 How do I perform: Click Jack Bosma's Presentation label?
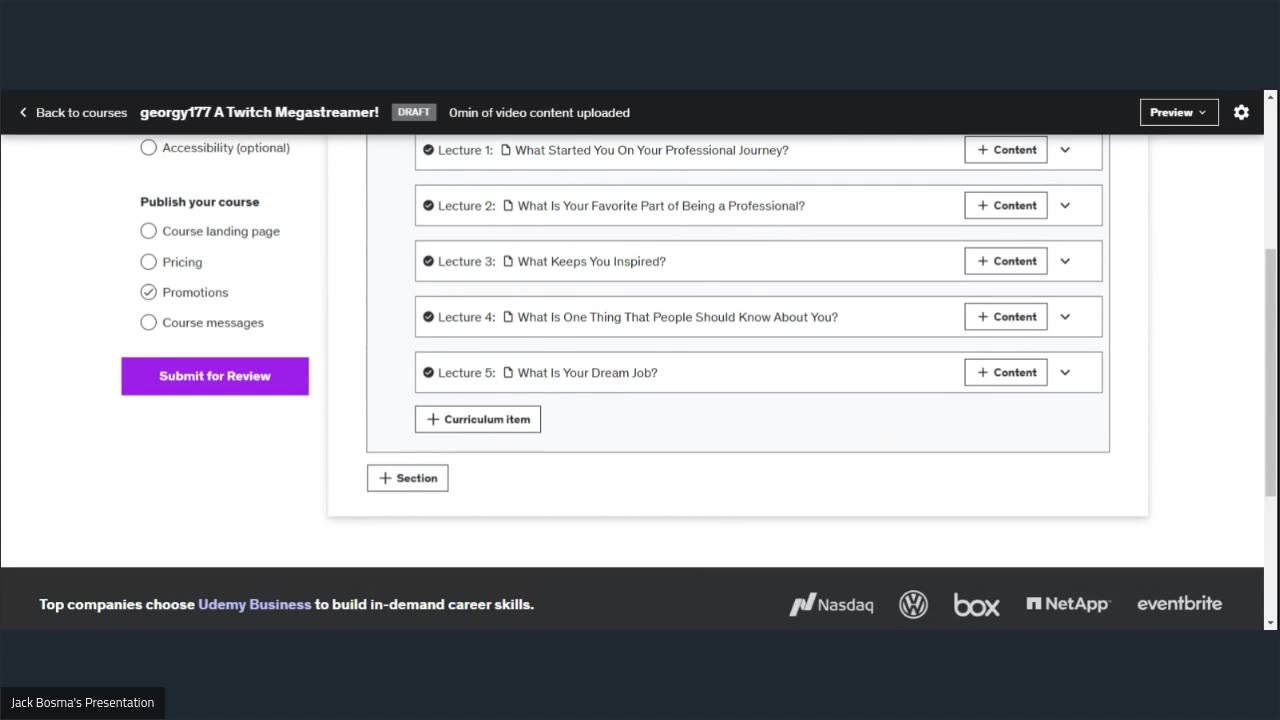(x=83, y=703)
